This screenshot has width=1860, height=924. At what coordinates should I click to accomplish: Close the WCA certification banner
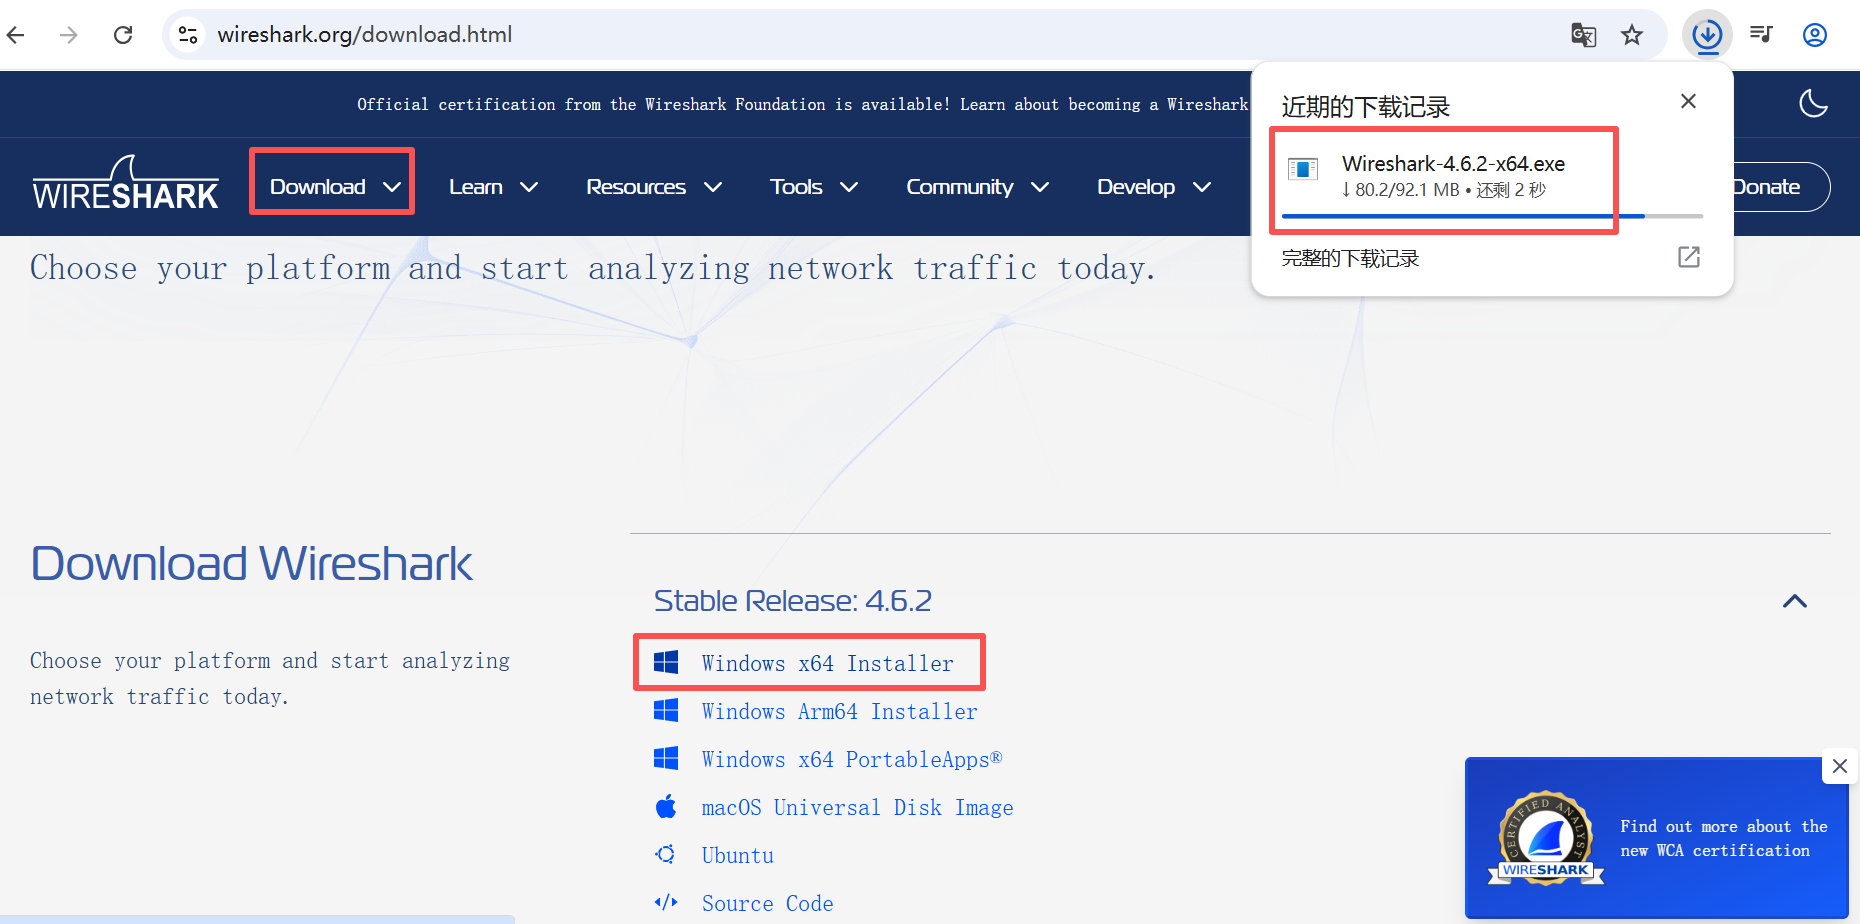[x=1840, y=766]
